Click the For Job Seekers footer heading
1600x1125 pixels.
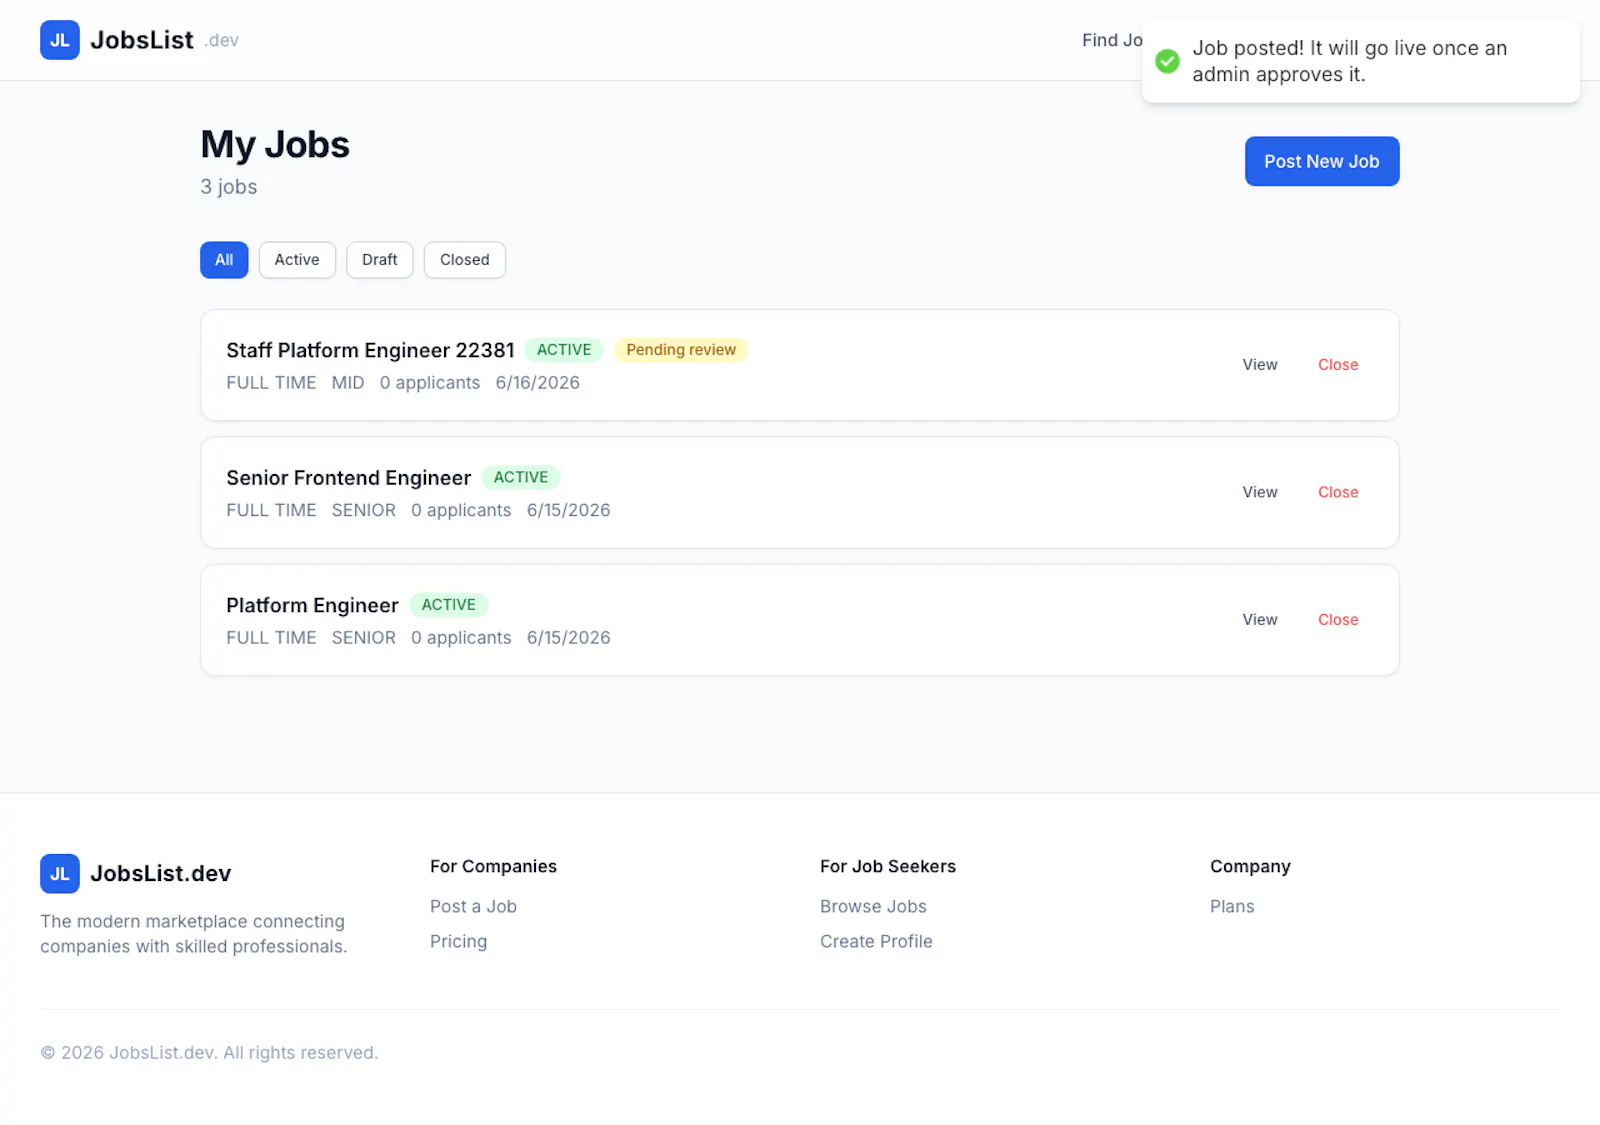click(888, 866)
